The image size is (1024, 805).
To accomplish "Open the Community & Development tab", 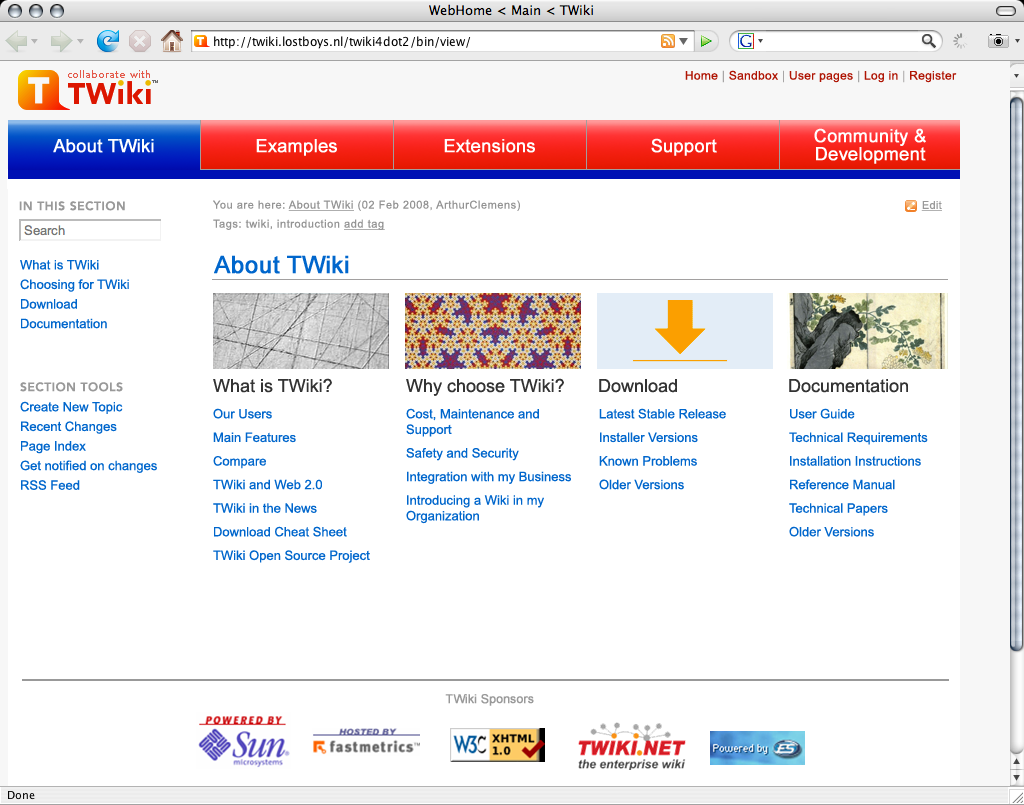I will click(x=869, y=146).
